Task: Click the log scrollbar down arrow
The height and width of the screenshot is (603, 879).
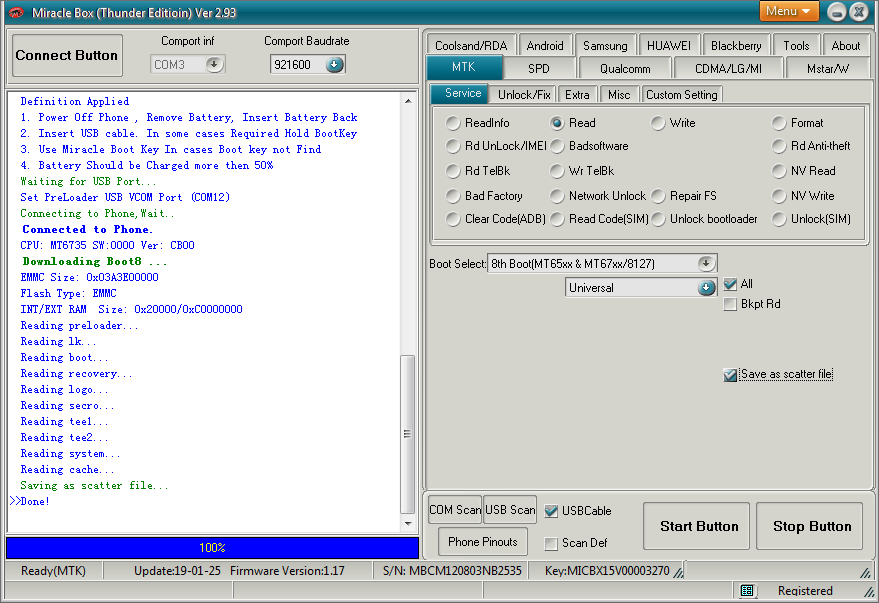Action: coord(408,523)
